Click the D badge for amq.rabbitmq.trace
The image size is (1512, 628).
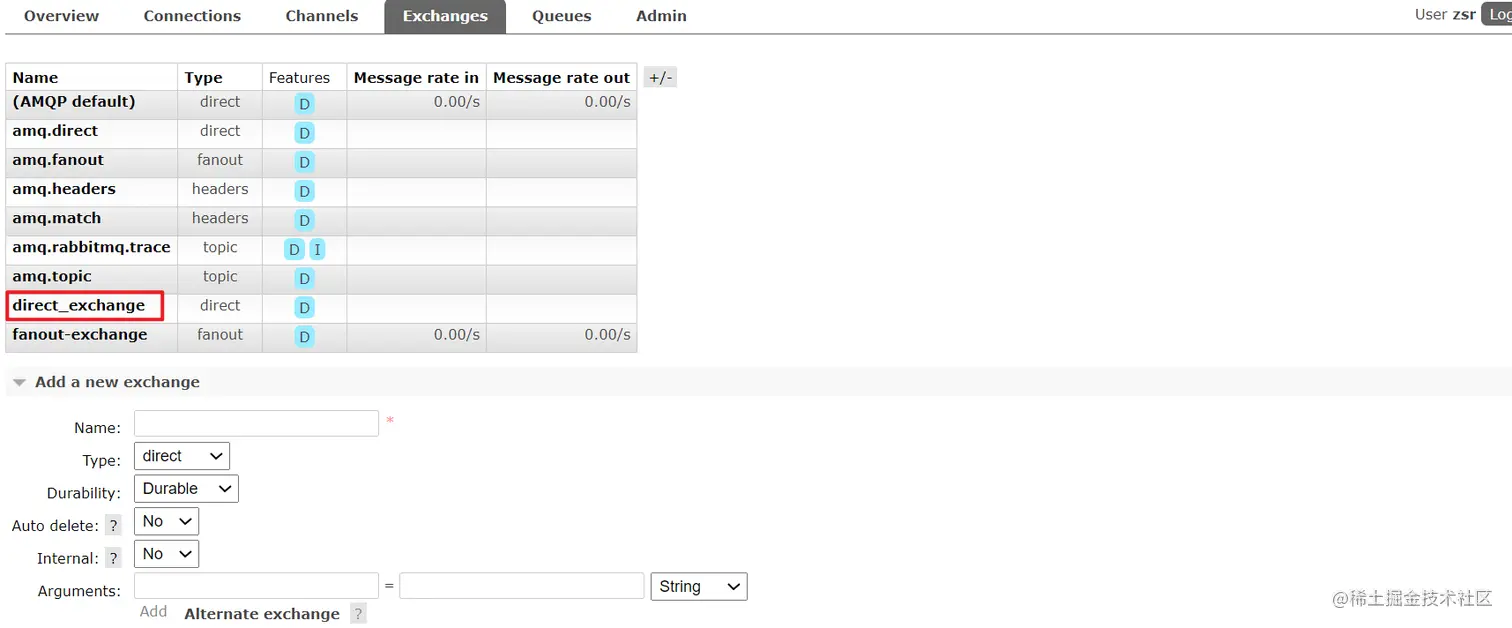point(294,249)
